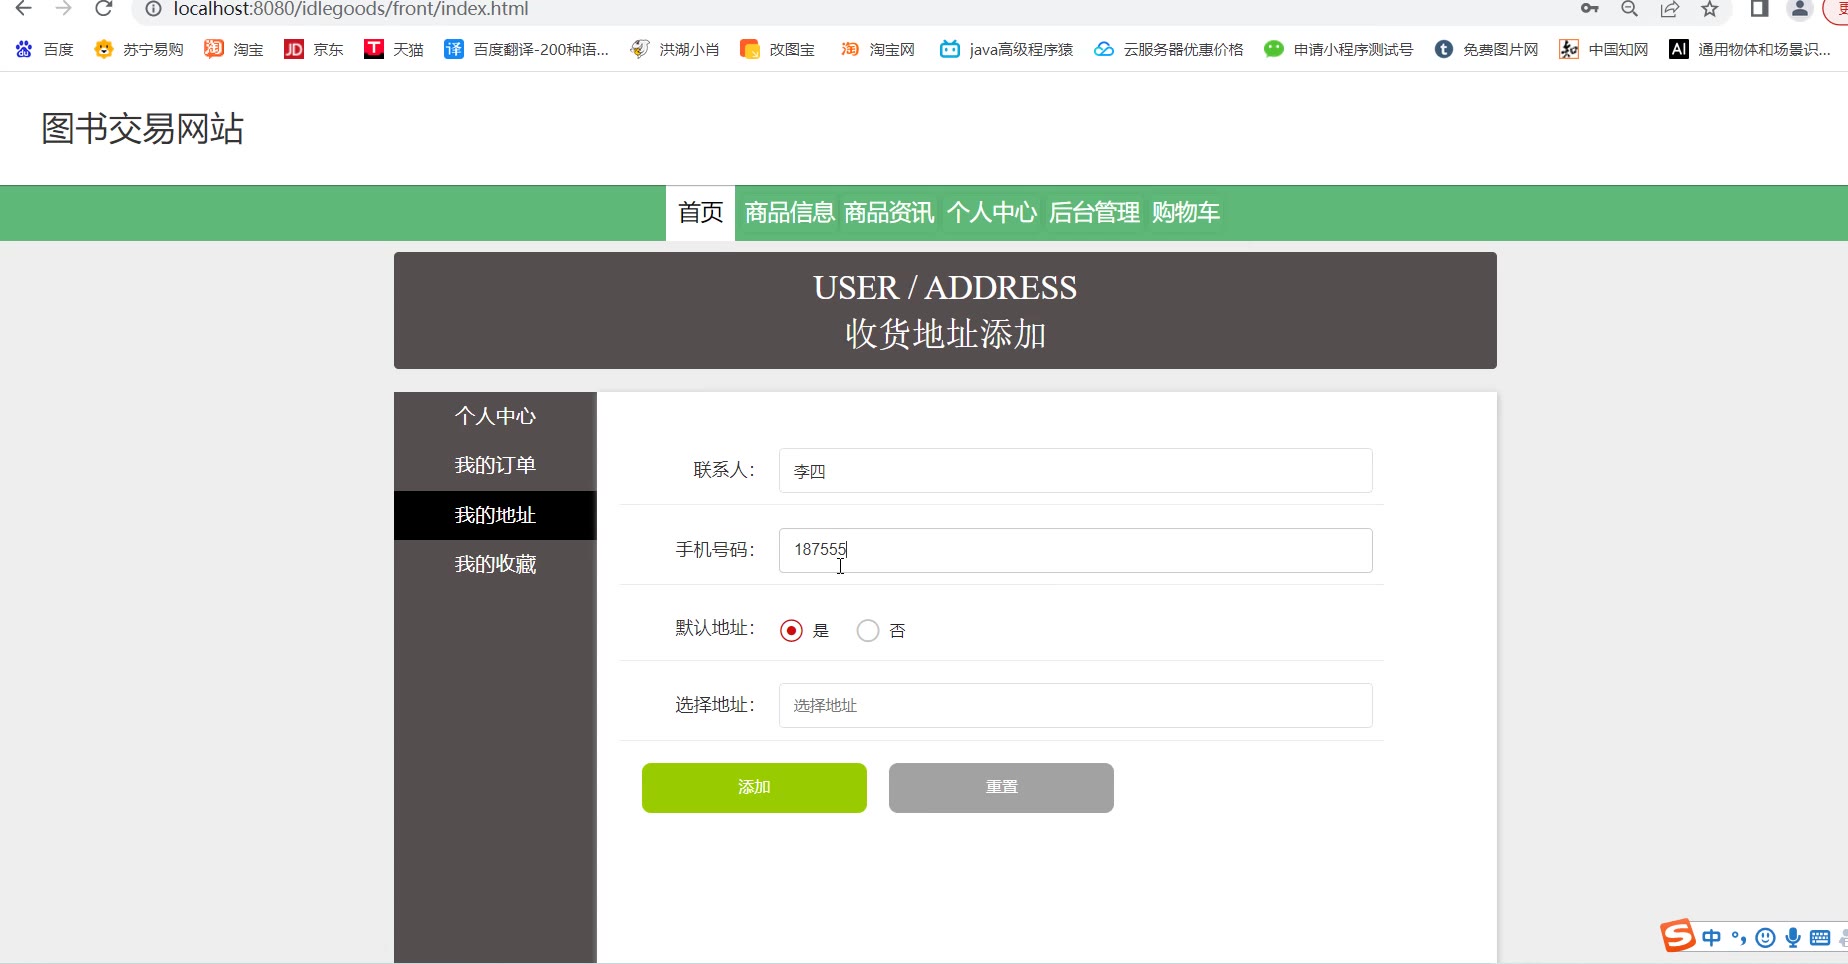Open the java高级程序猿 bookmark
Viewport: 1848px width, 964px height.
click(1006, 49)
